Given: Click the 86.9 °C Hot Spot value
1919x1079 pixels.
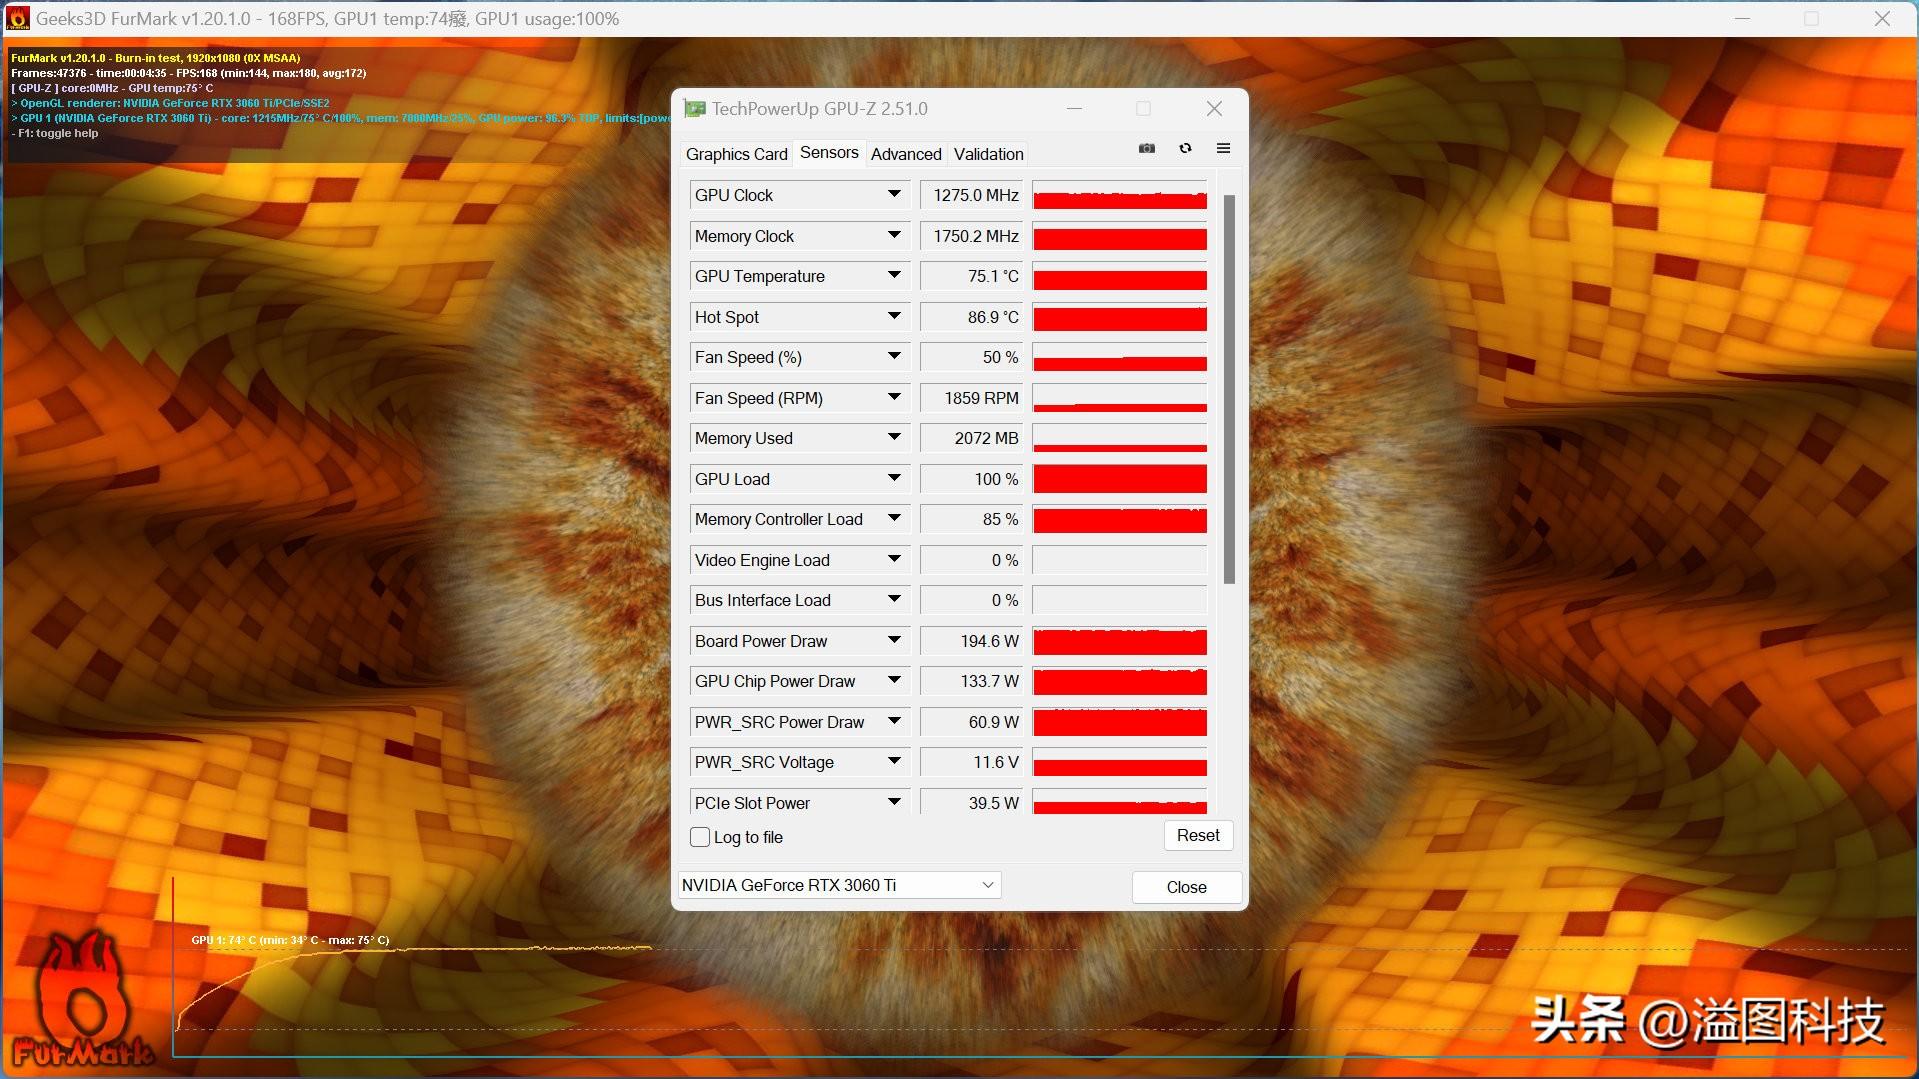Looking at the screenshot, I should pyautogui.click(x=971, y=317).
